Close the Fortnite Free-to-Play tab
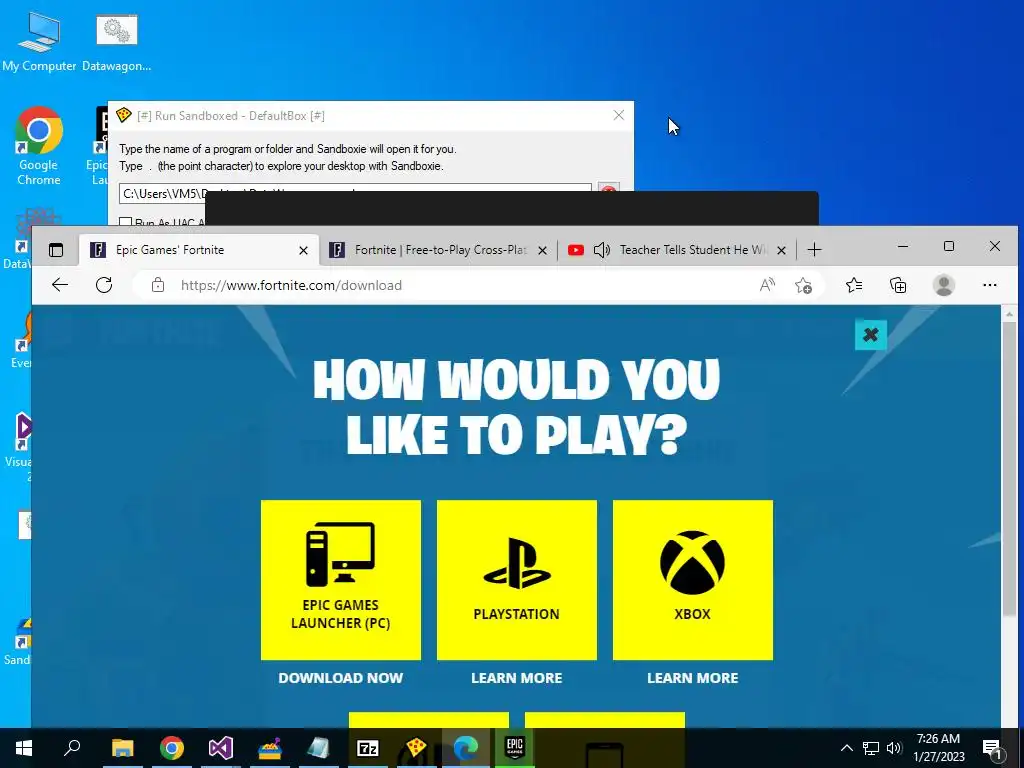This screenshot has width=1024, height=768. [542, 250]
